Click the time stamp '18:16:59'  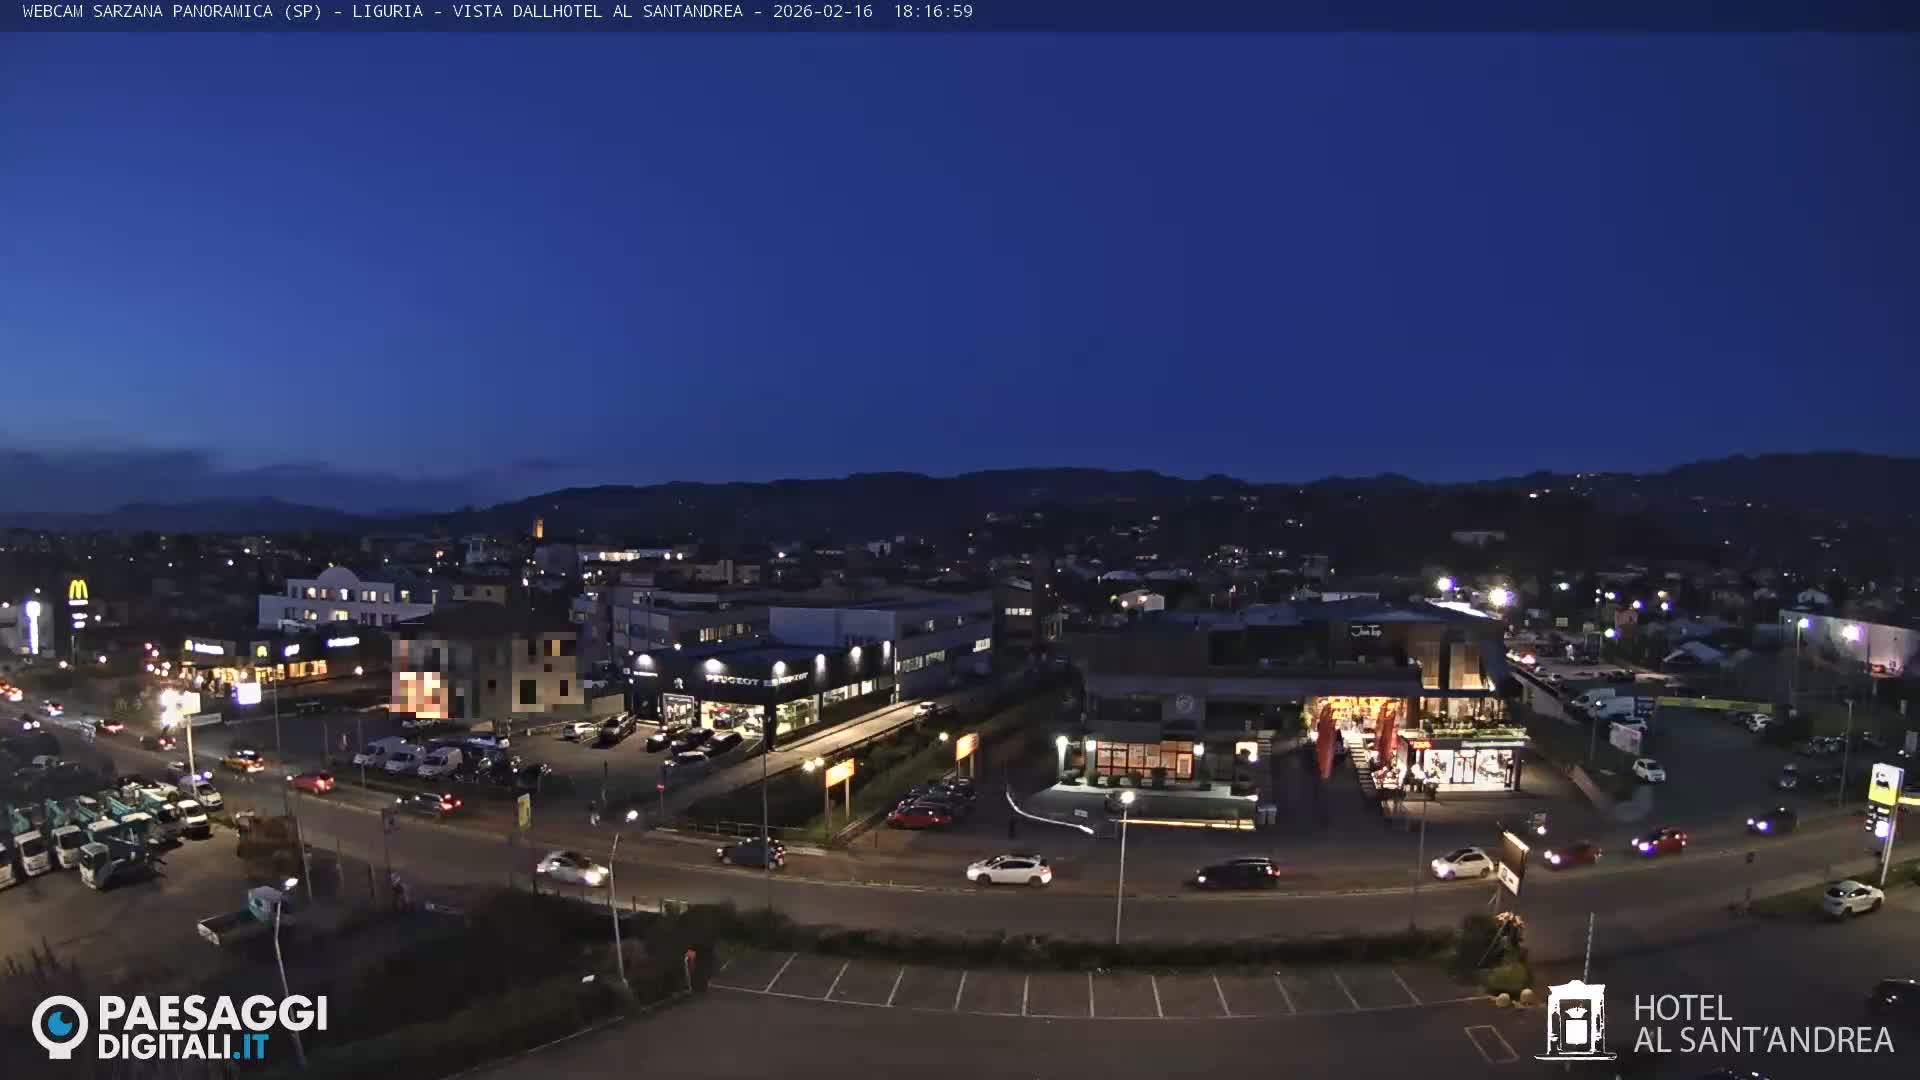932,11
